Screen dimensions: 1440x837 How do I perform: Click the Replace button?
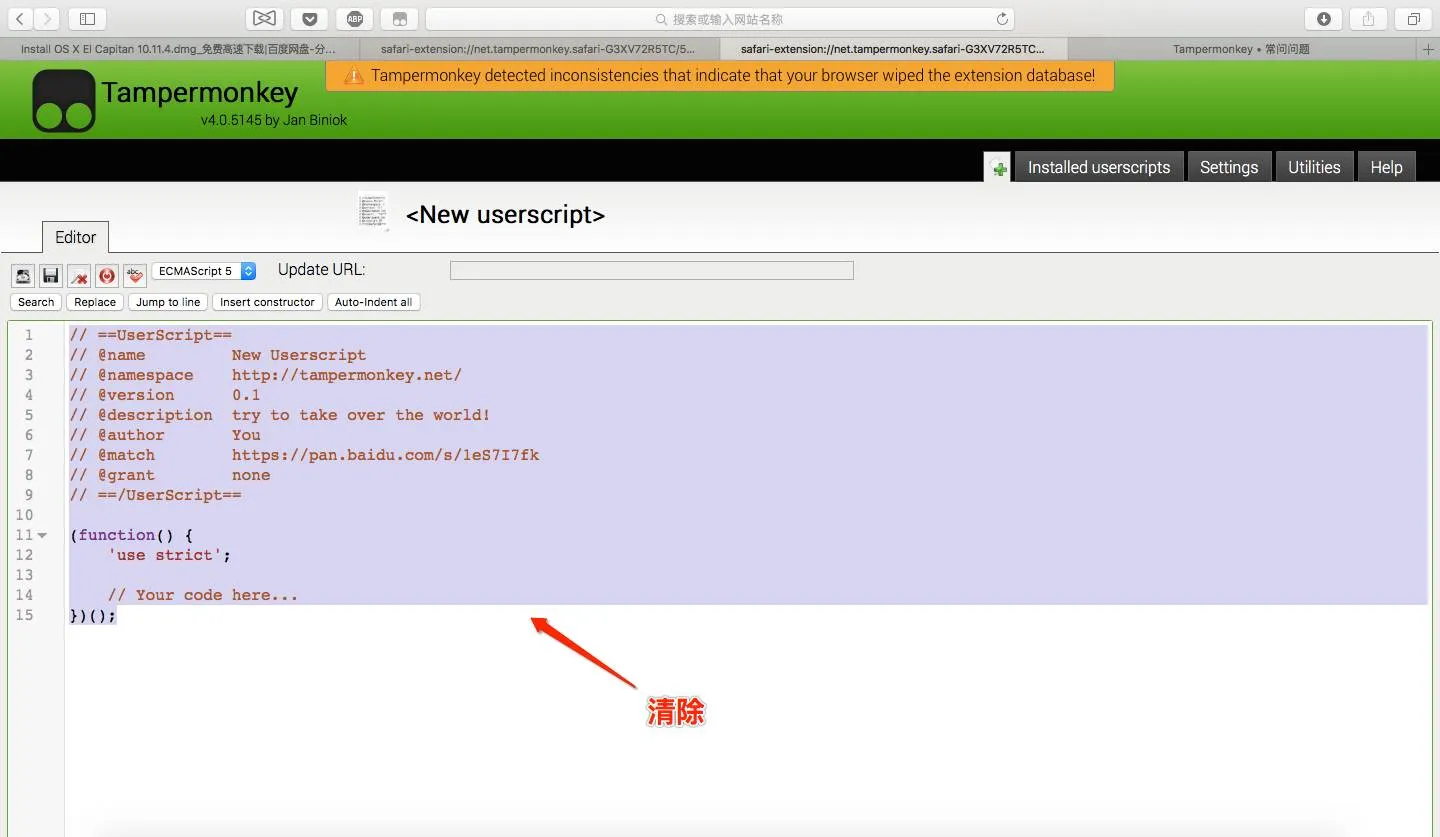click(95, 302)
